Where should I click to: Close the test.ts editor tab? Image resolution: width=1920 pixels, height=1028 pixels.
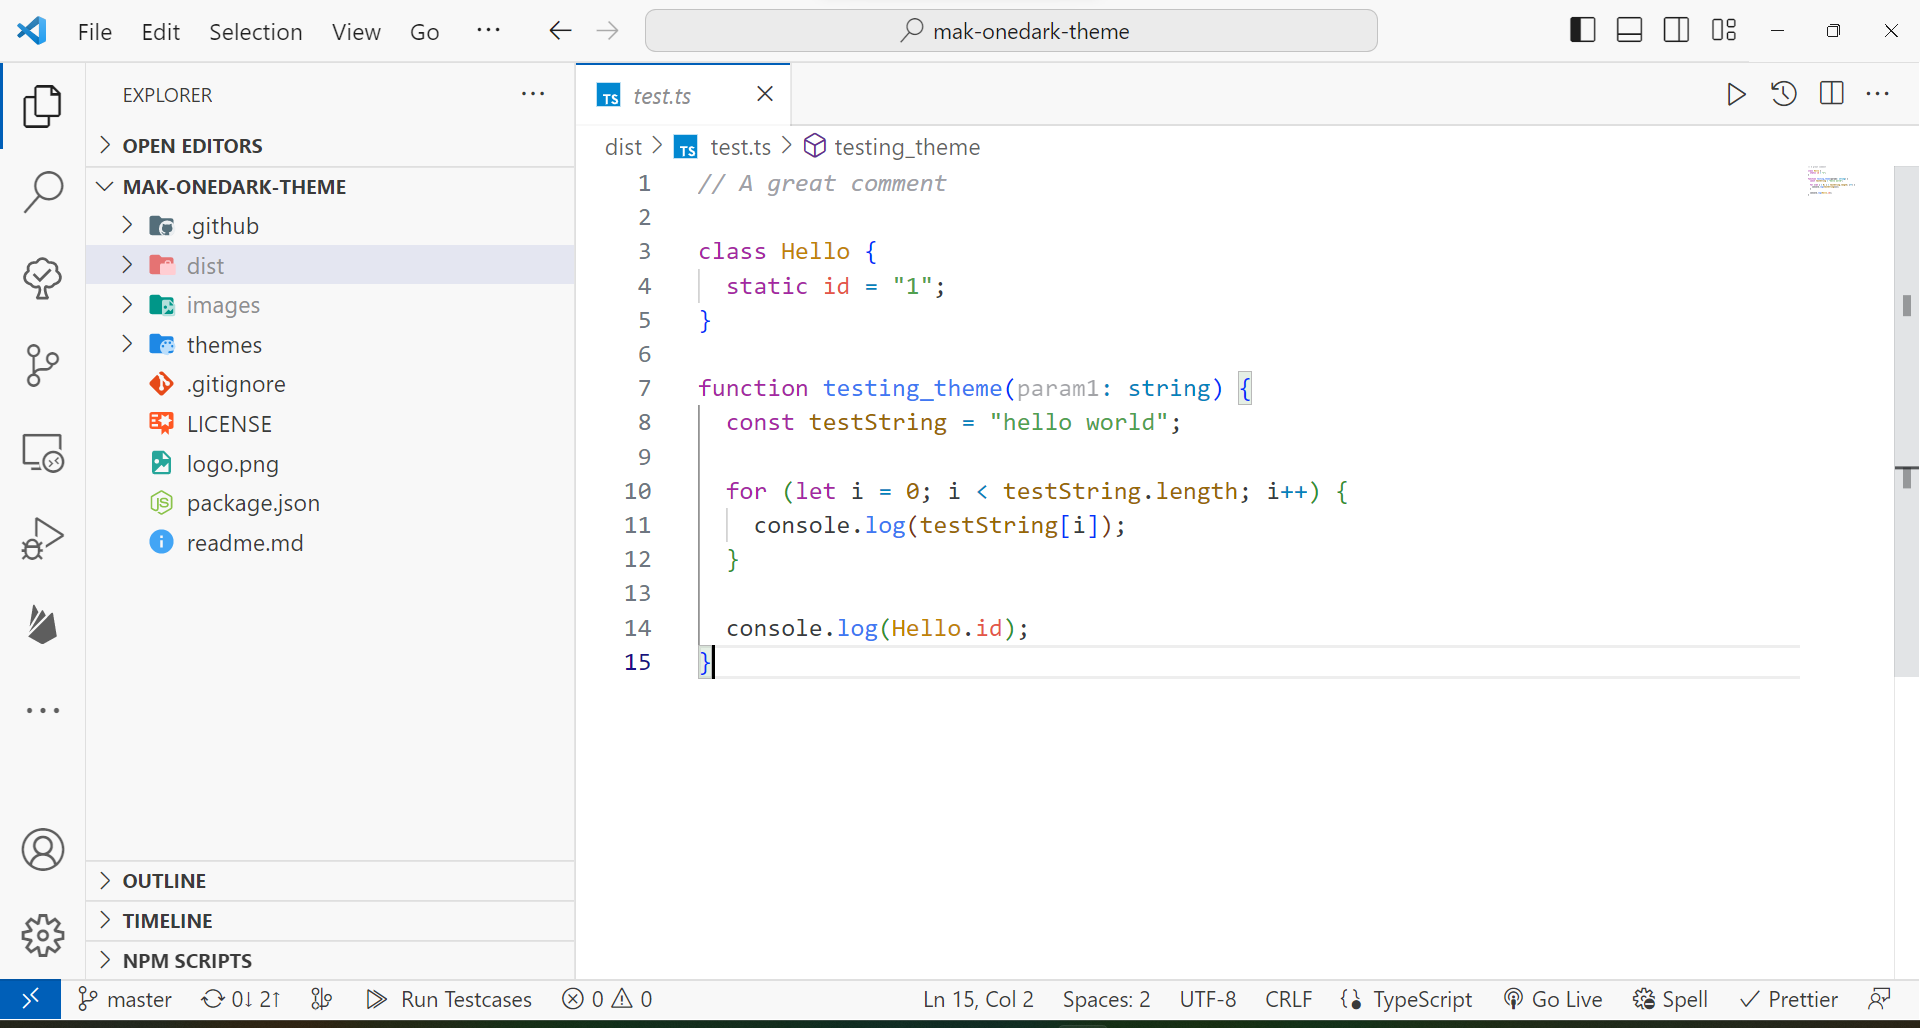pyautogui.click(x=765, y=94)
